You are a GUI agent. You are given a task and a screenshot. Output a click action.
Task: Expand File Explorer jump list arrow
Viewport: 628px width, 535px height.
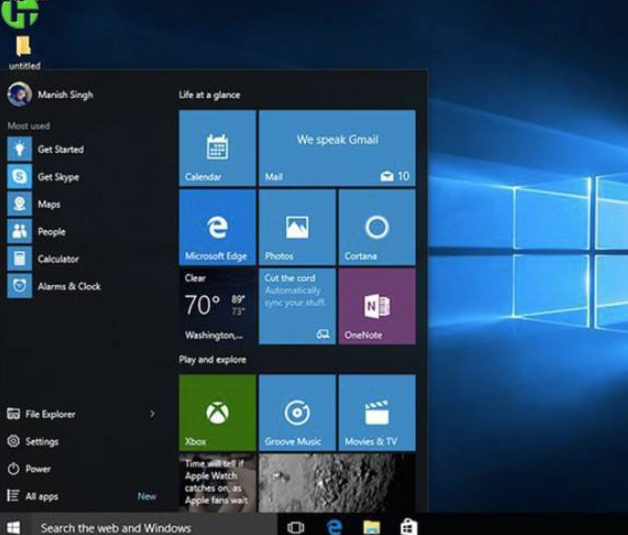tap(152, 414)
